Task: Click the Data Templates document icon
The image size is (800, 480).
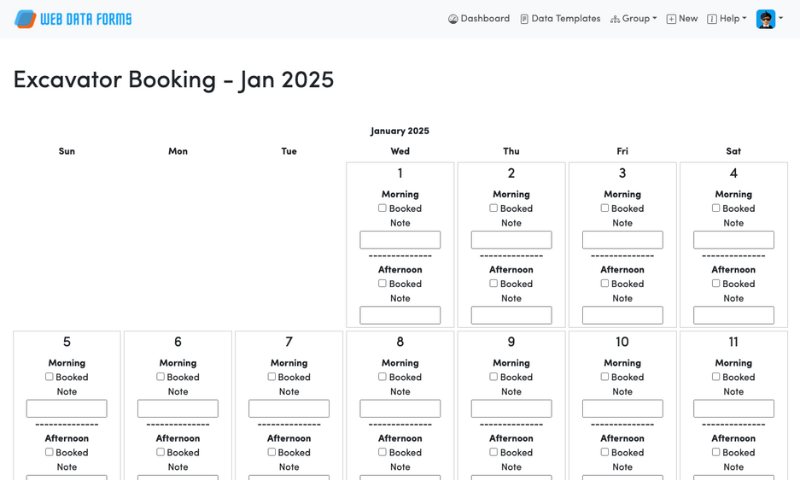Action: (x=524, y=19)
